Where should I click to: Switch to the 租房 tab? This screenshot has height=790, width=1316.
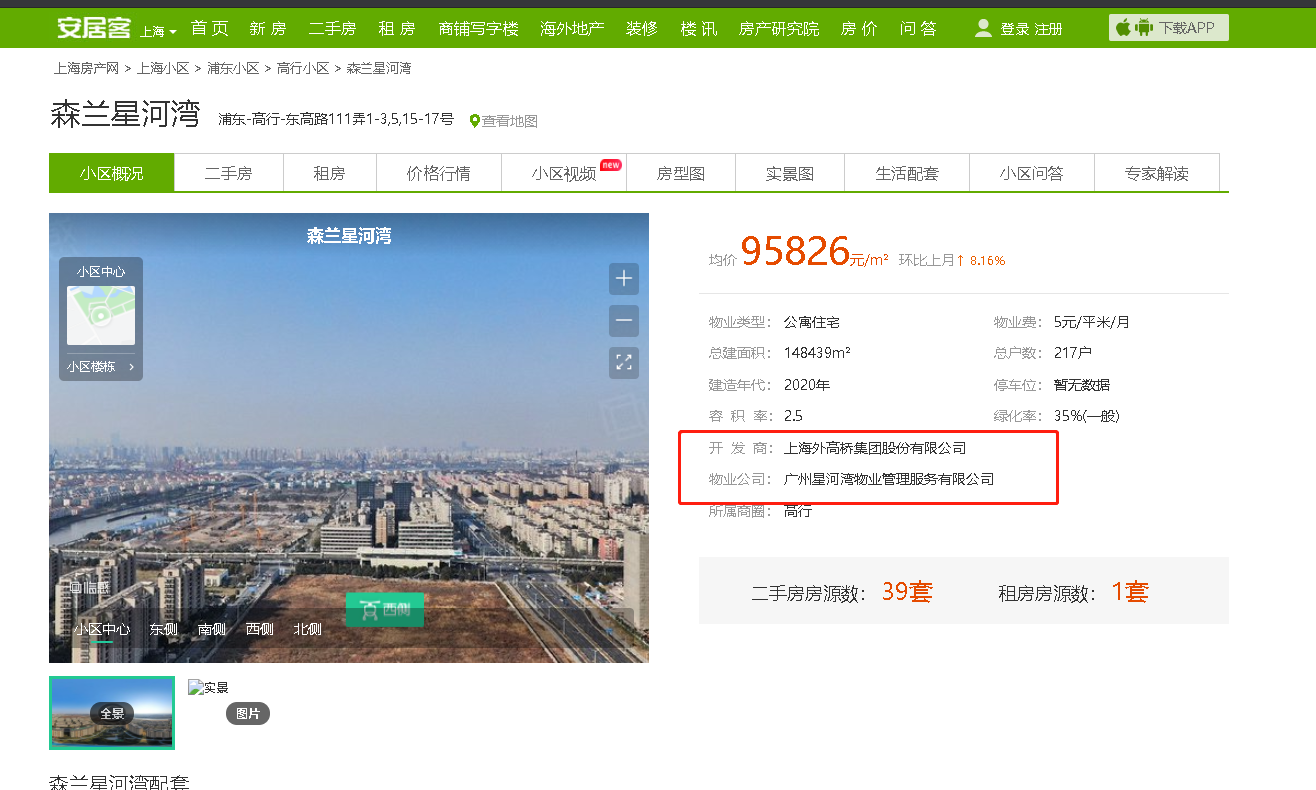(x=329, y=173)
